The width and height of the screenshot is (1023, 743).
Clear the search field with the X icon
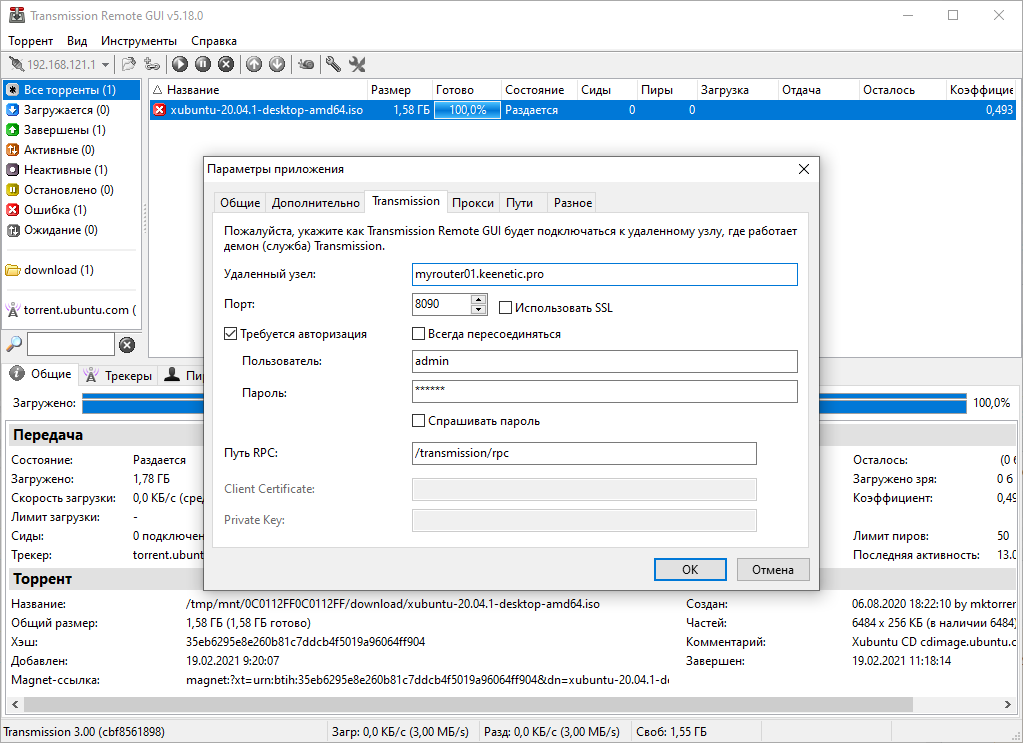pyautogui.click(x=127, y=345)
